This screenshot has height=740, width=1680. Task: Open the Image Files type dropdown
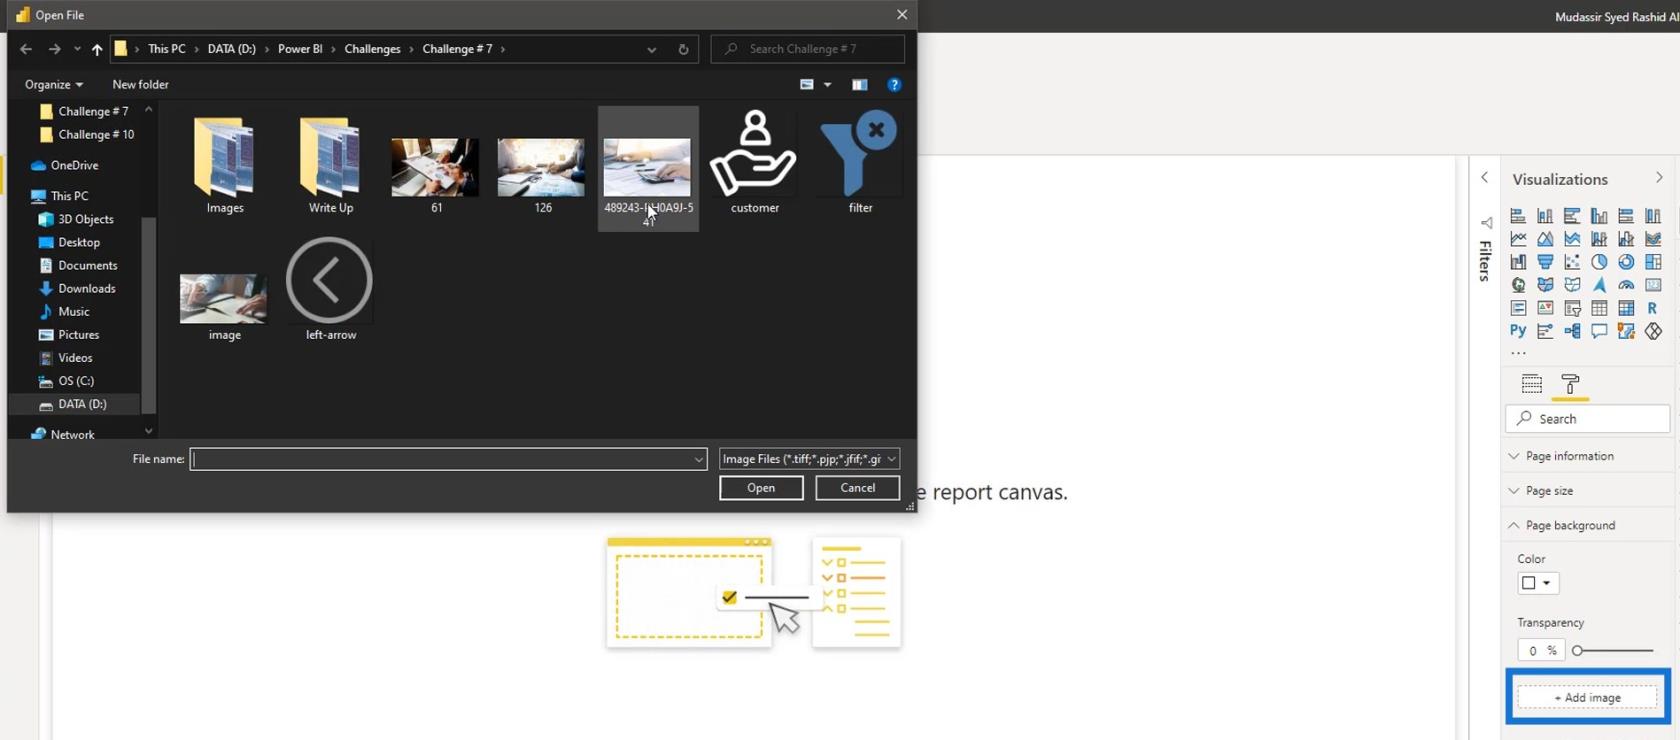809,459
